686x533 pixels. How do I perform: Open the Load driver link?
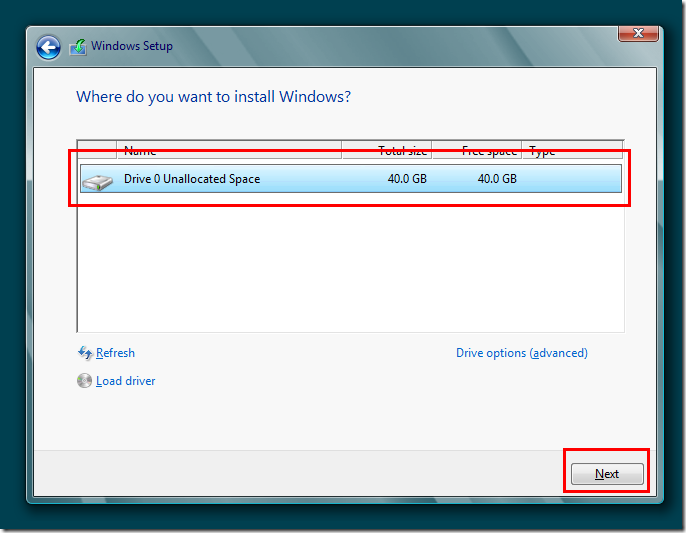[126, 381]
